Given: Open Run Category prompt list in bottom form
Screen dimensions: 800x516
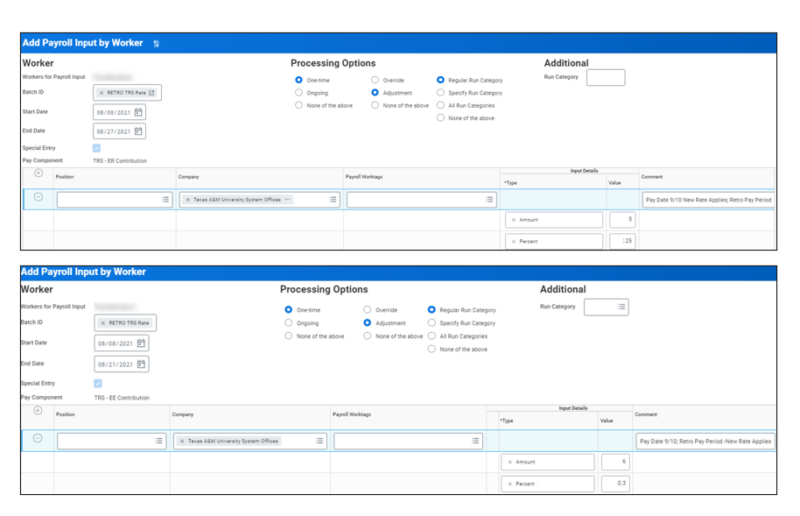Looking at the screenshot, I should click(x=621, y=307).
